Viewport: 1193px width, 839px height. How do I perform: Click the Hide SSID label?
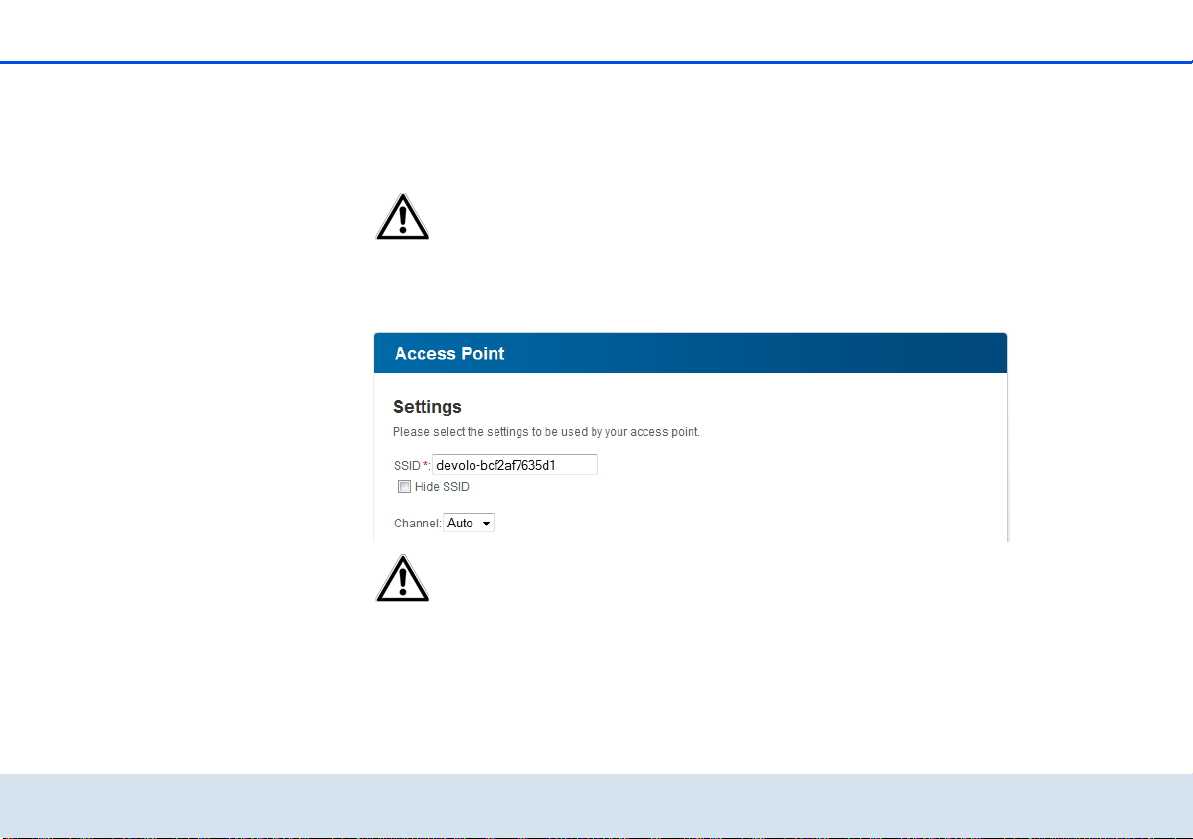[442, 487]
